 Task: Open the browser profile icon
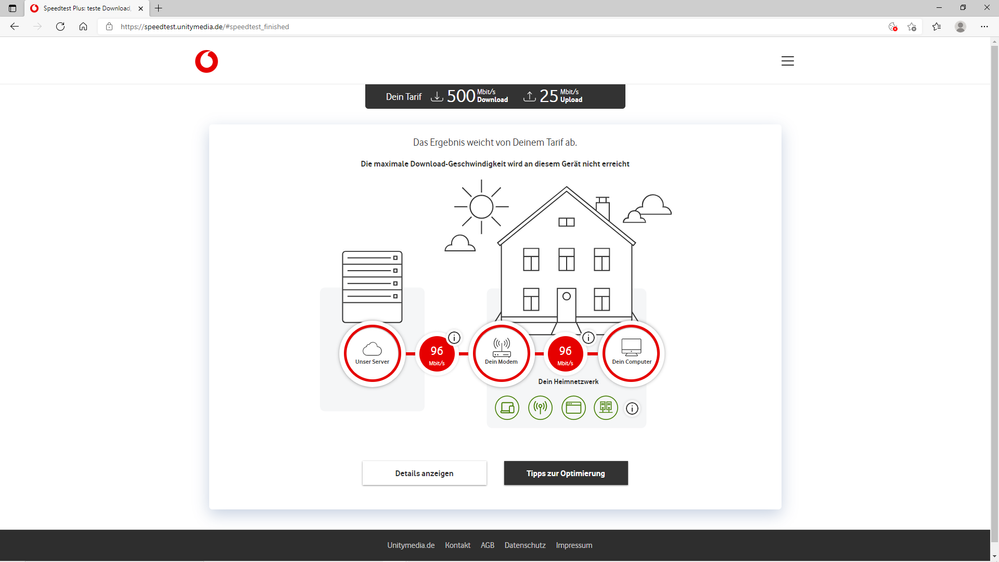point(960,27)
